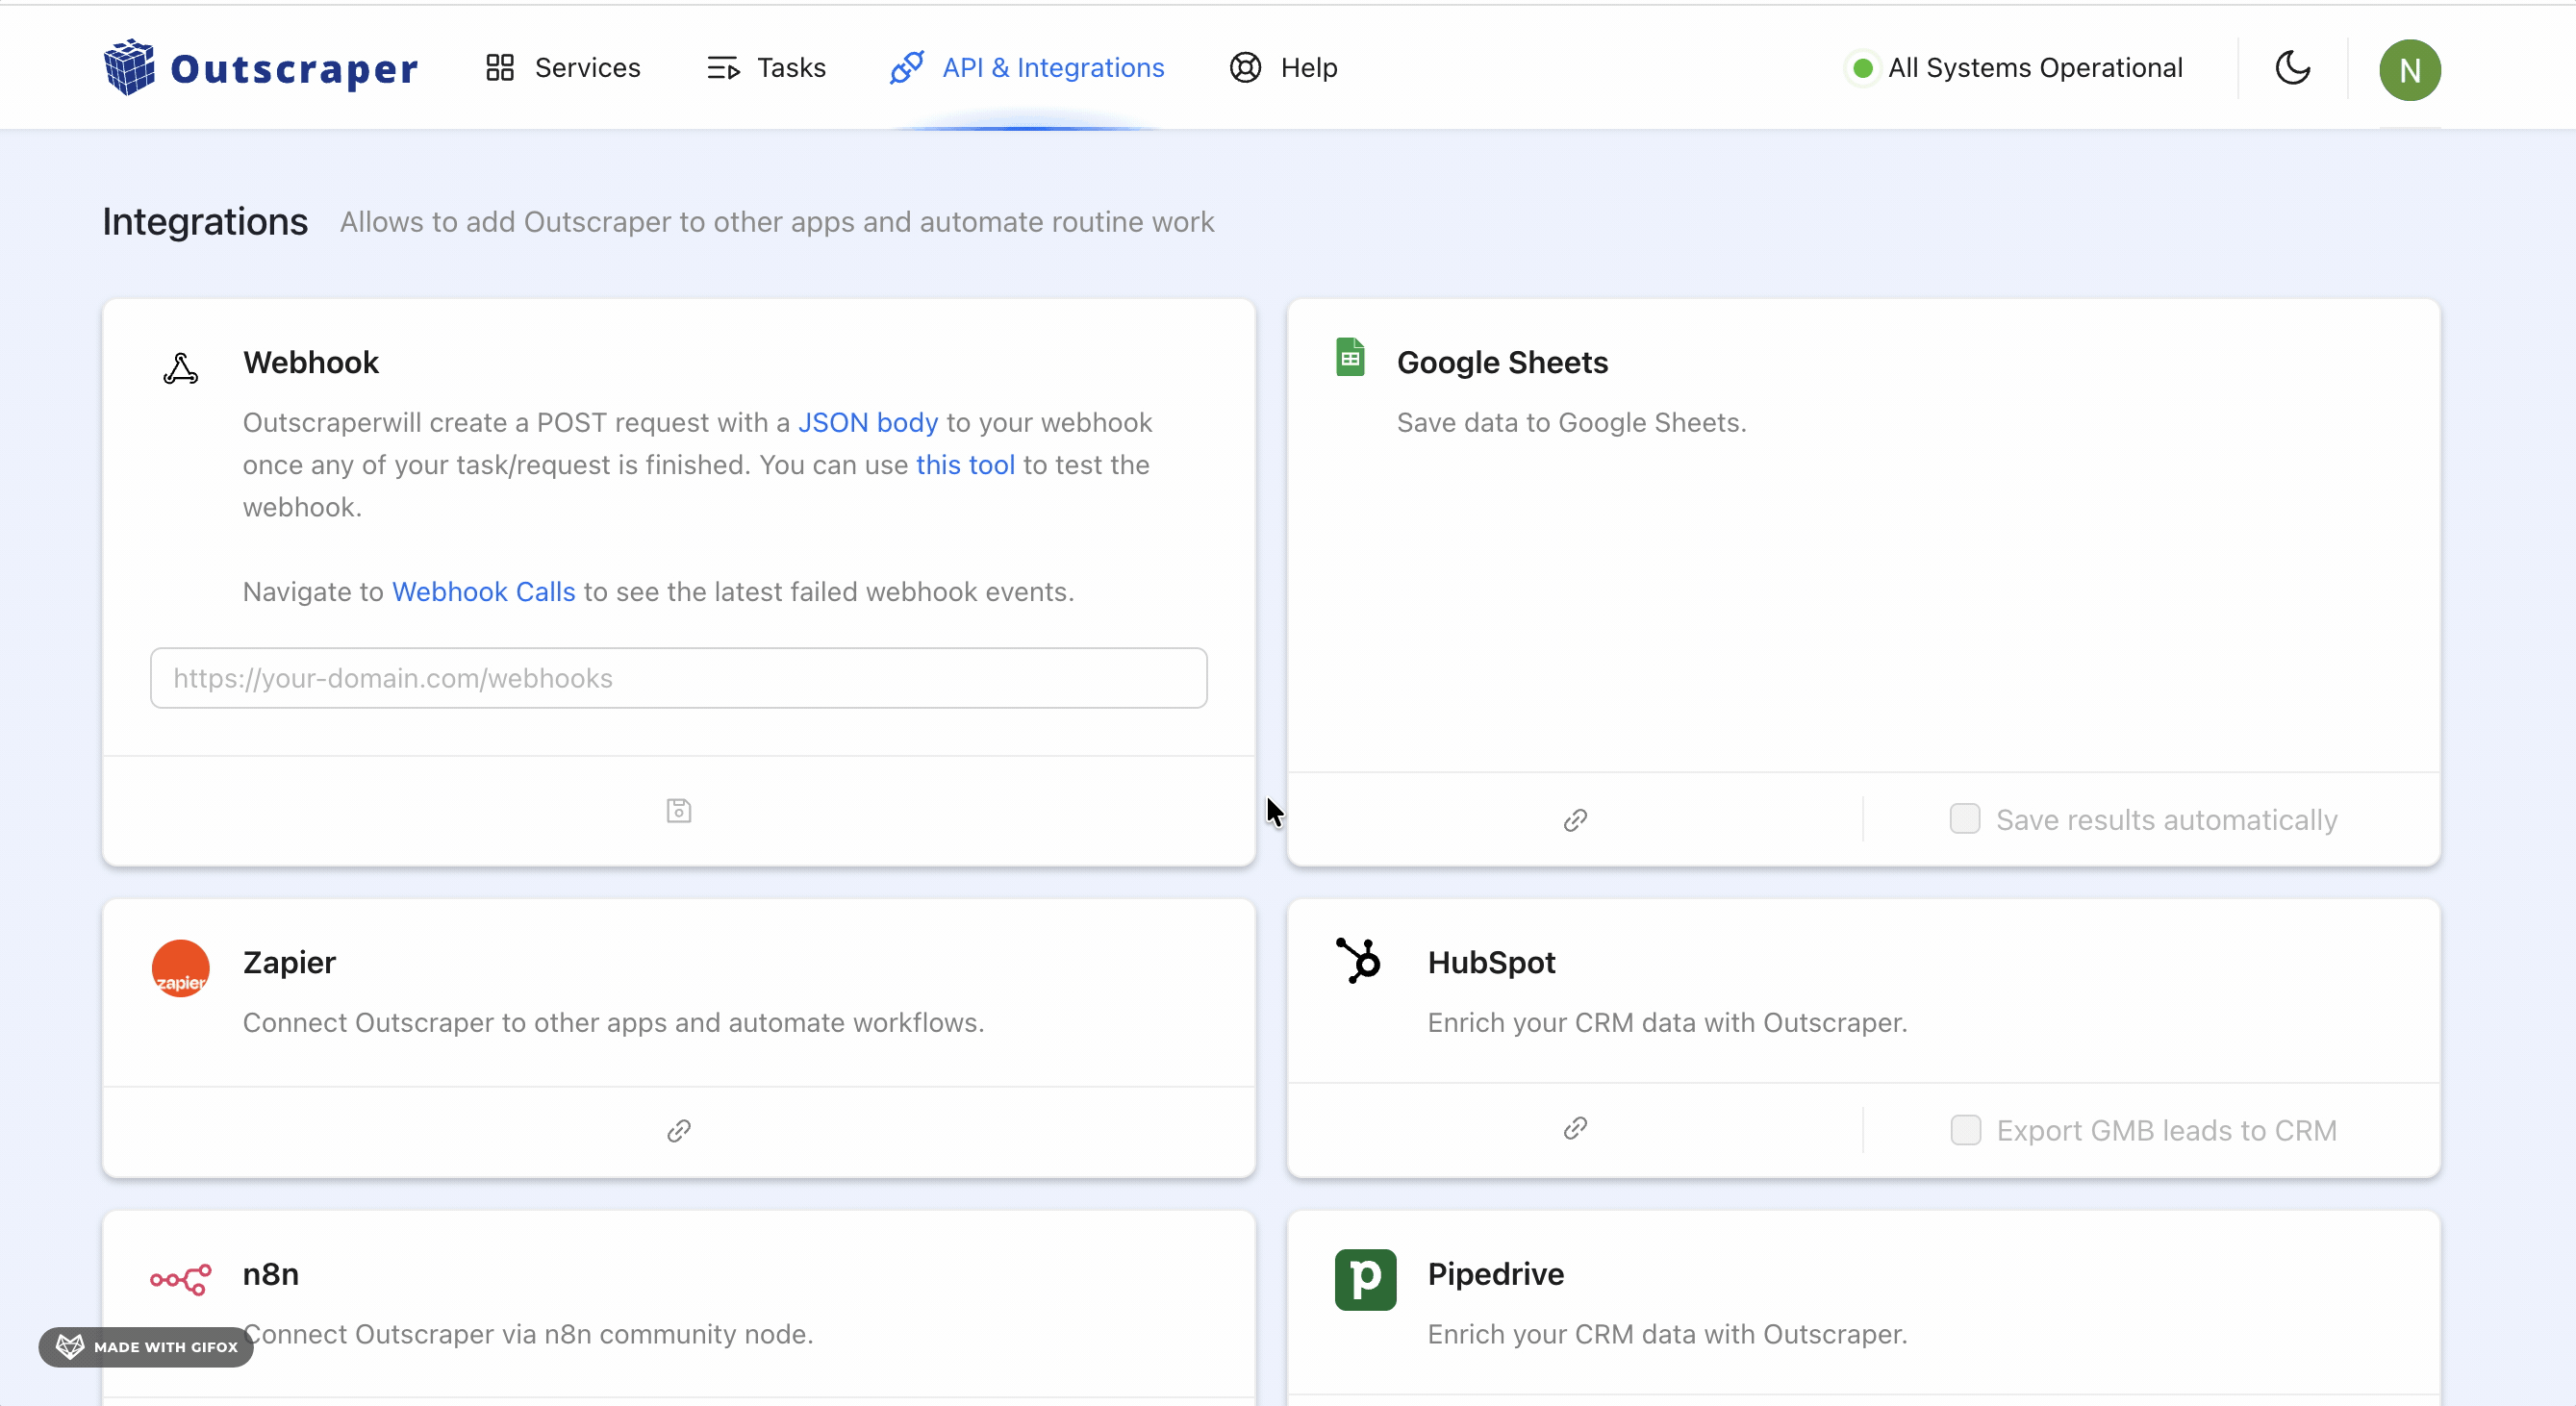The image size is (2576, 1406).
Task: Open the Tasks page
Action: [791, 67]
